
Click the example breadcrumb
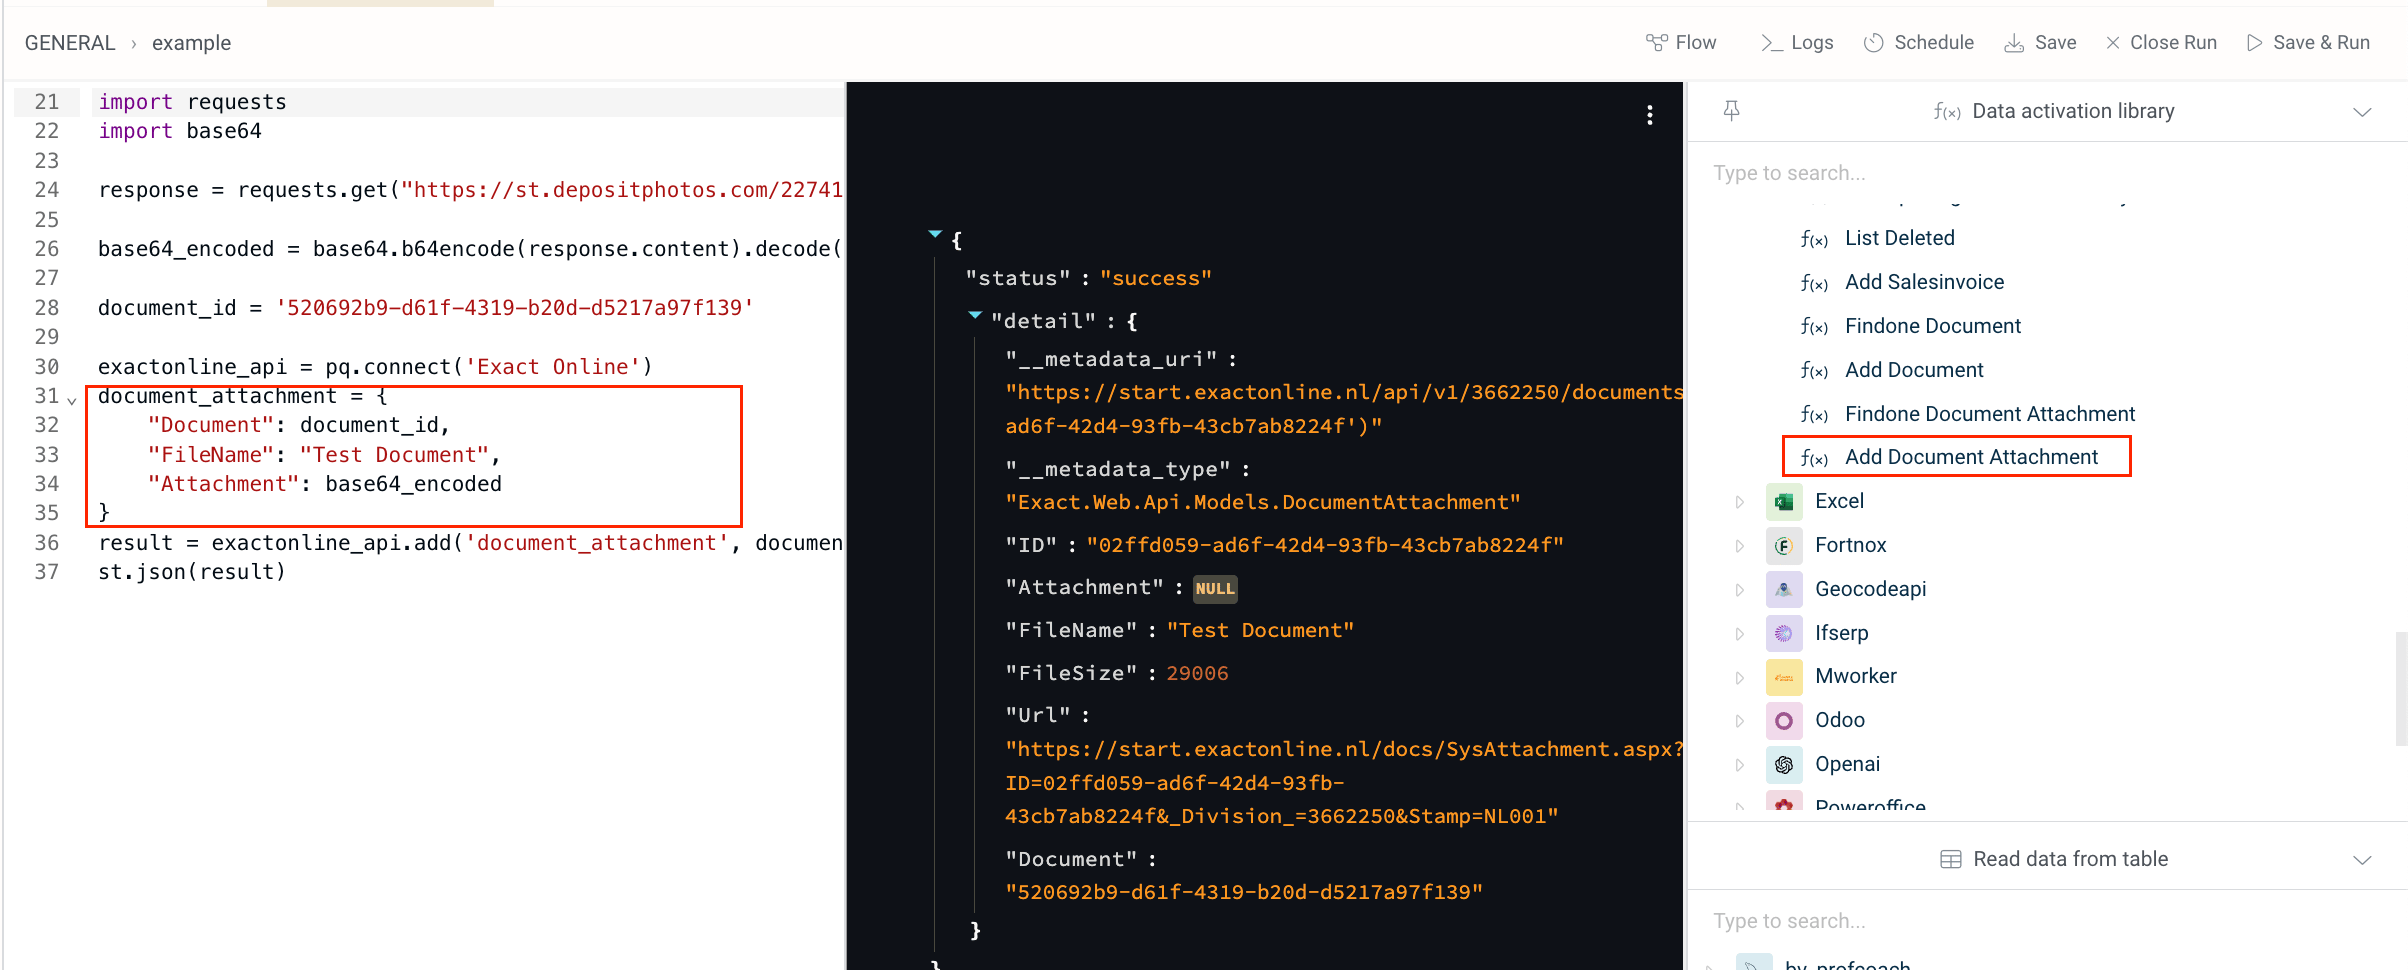click(x=191, y=43)
